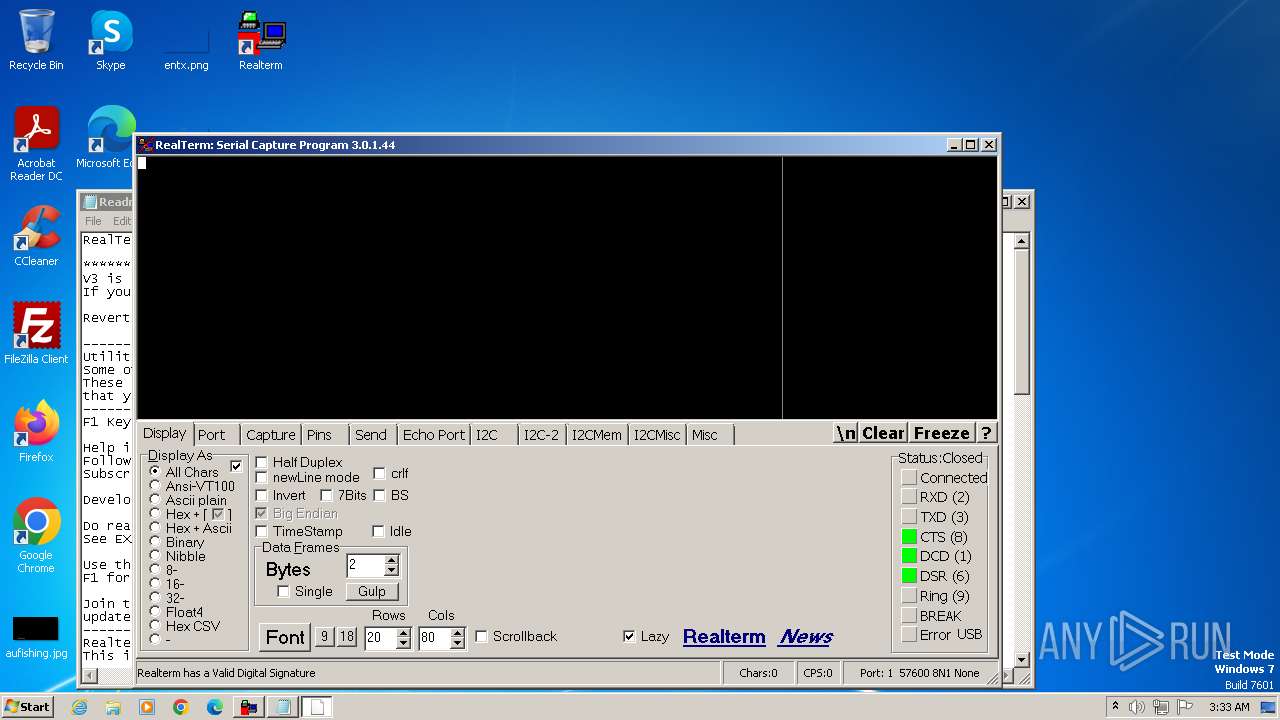Toggle the Invert checkbox

tap(262, 495)
